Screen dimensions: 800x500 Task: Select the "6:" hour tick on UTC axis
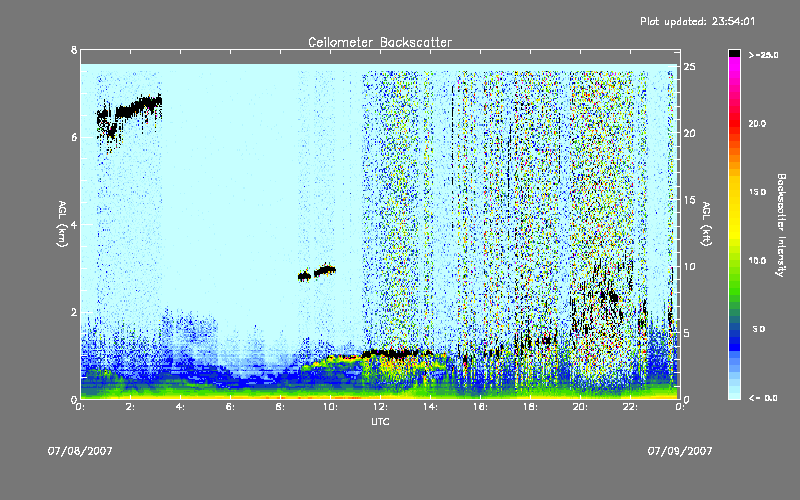(231, 407)
